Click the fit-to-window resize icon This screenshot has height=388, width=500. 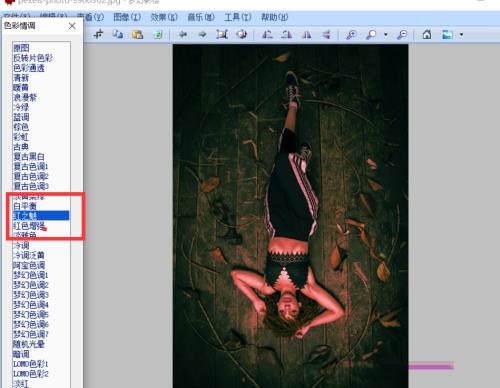click(222, 34)
